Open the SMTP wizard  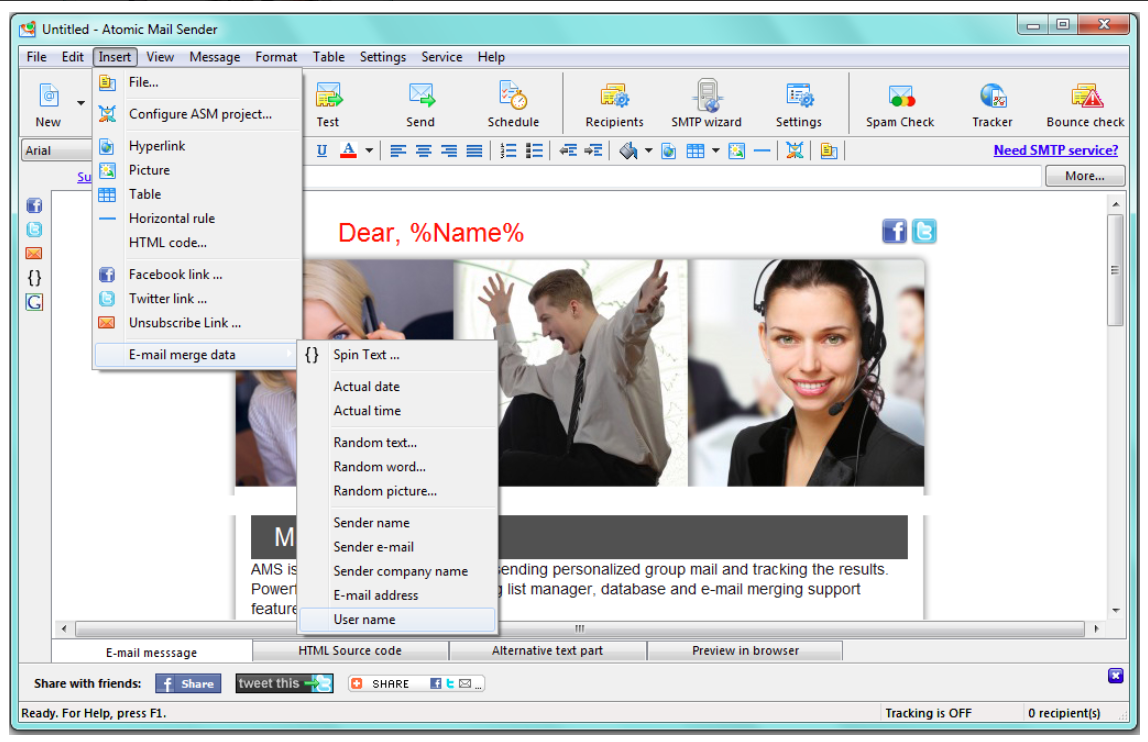pos(706,100)
